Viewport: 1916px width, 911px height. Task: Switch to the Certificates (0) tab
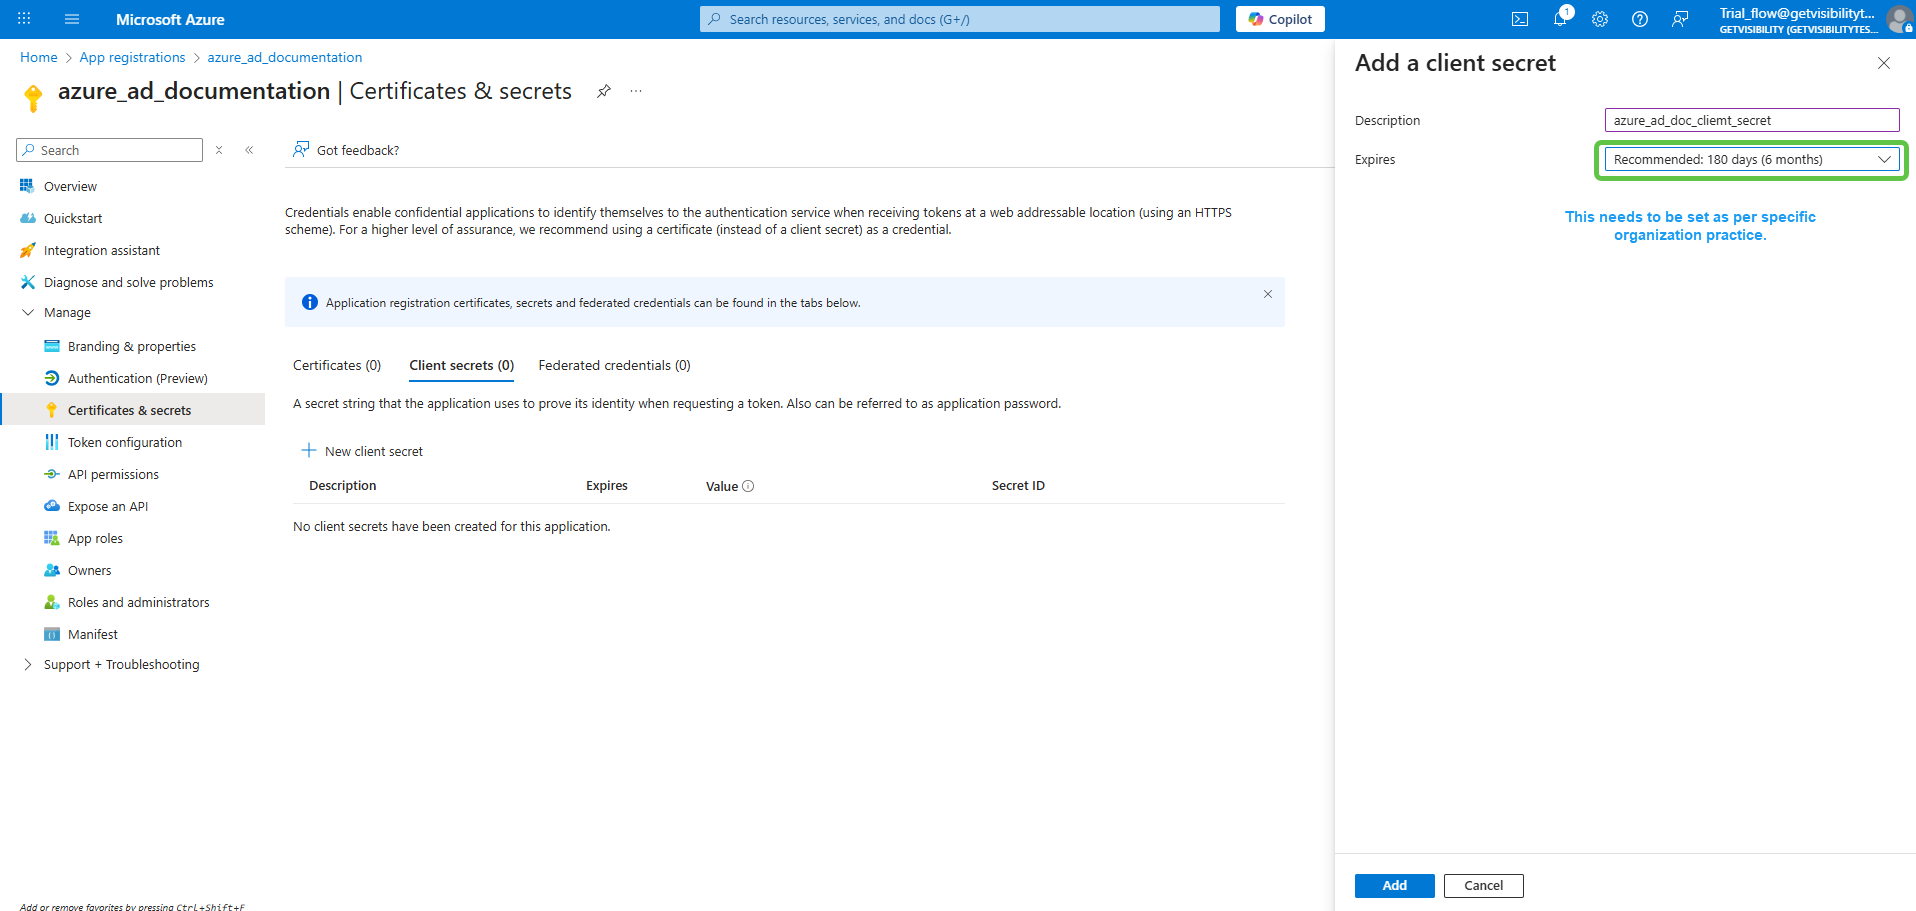336,365
